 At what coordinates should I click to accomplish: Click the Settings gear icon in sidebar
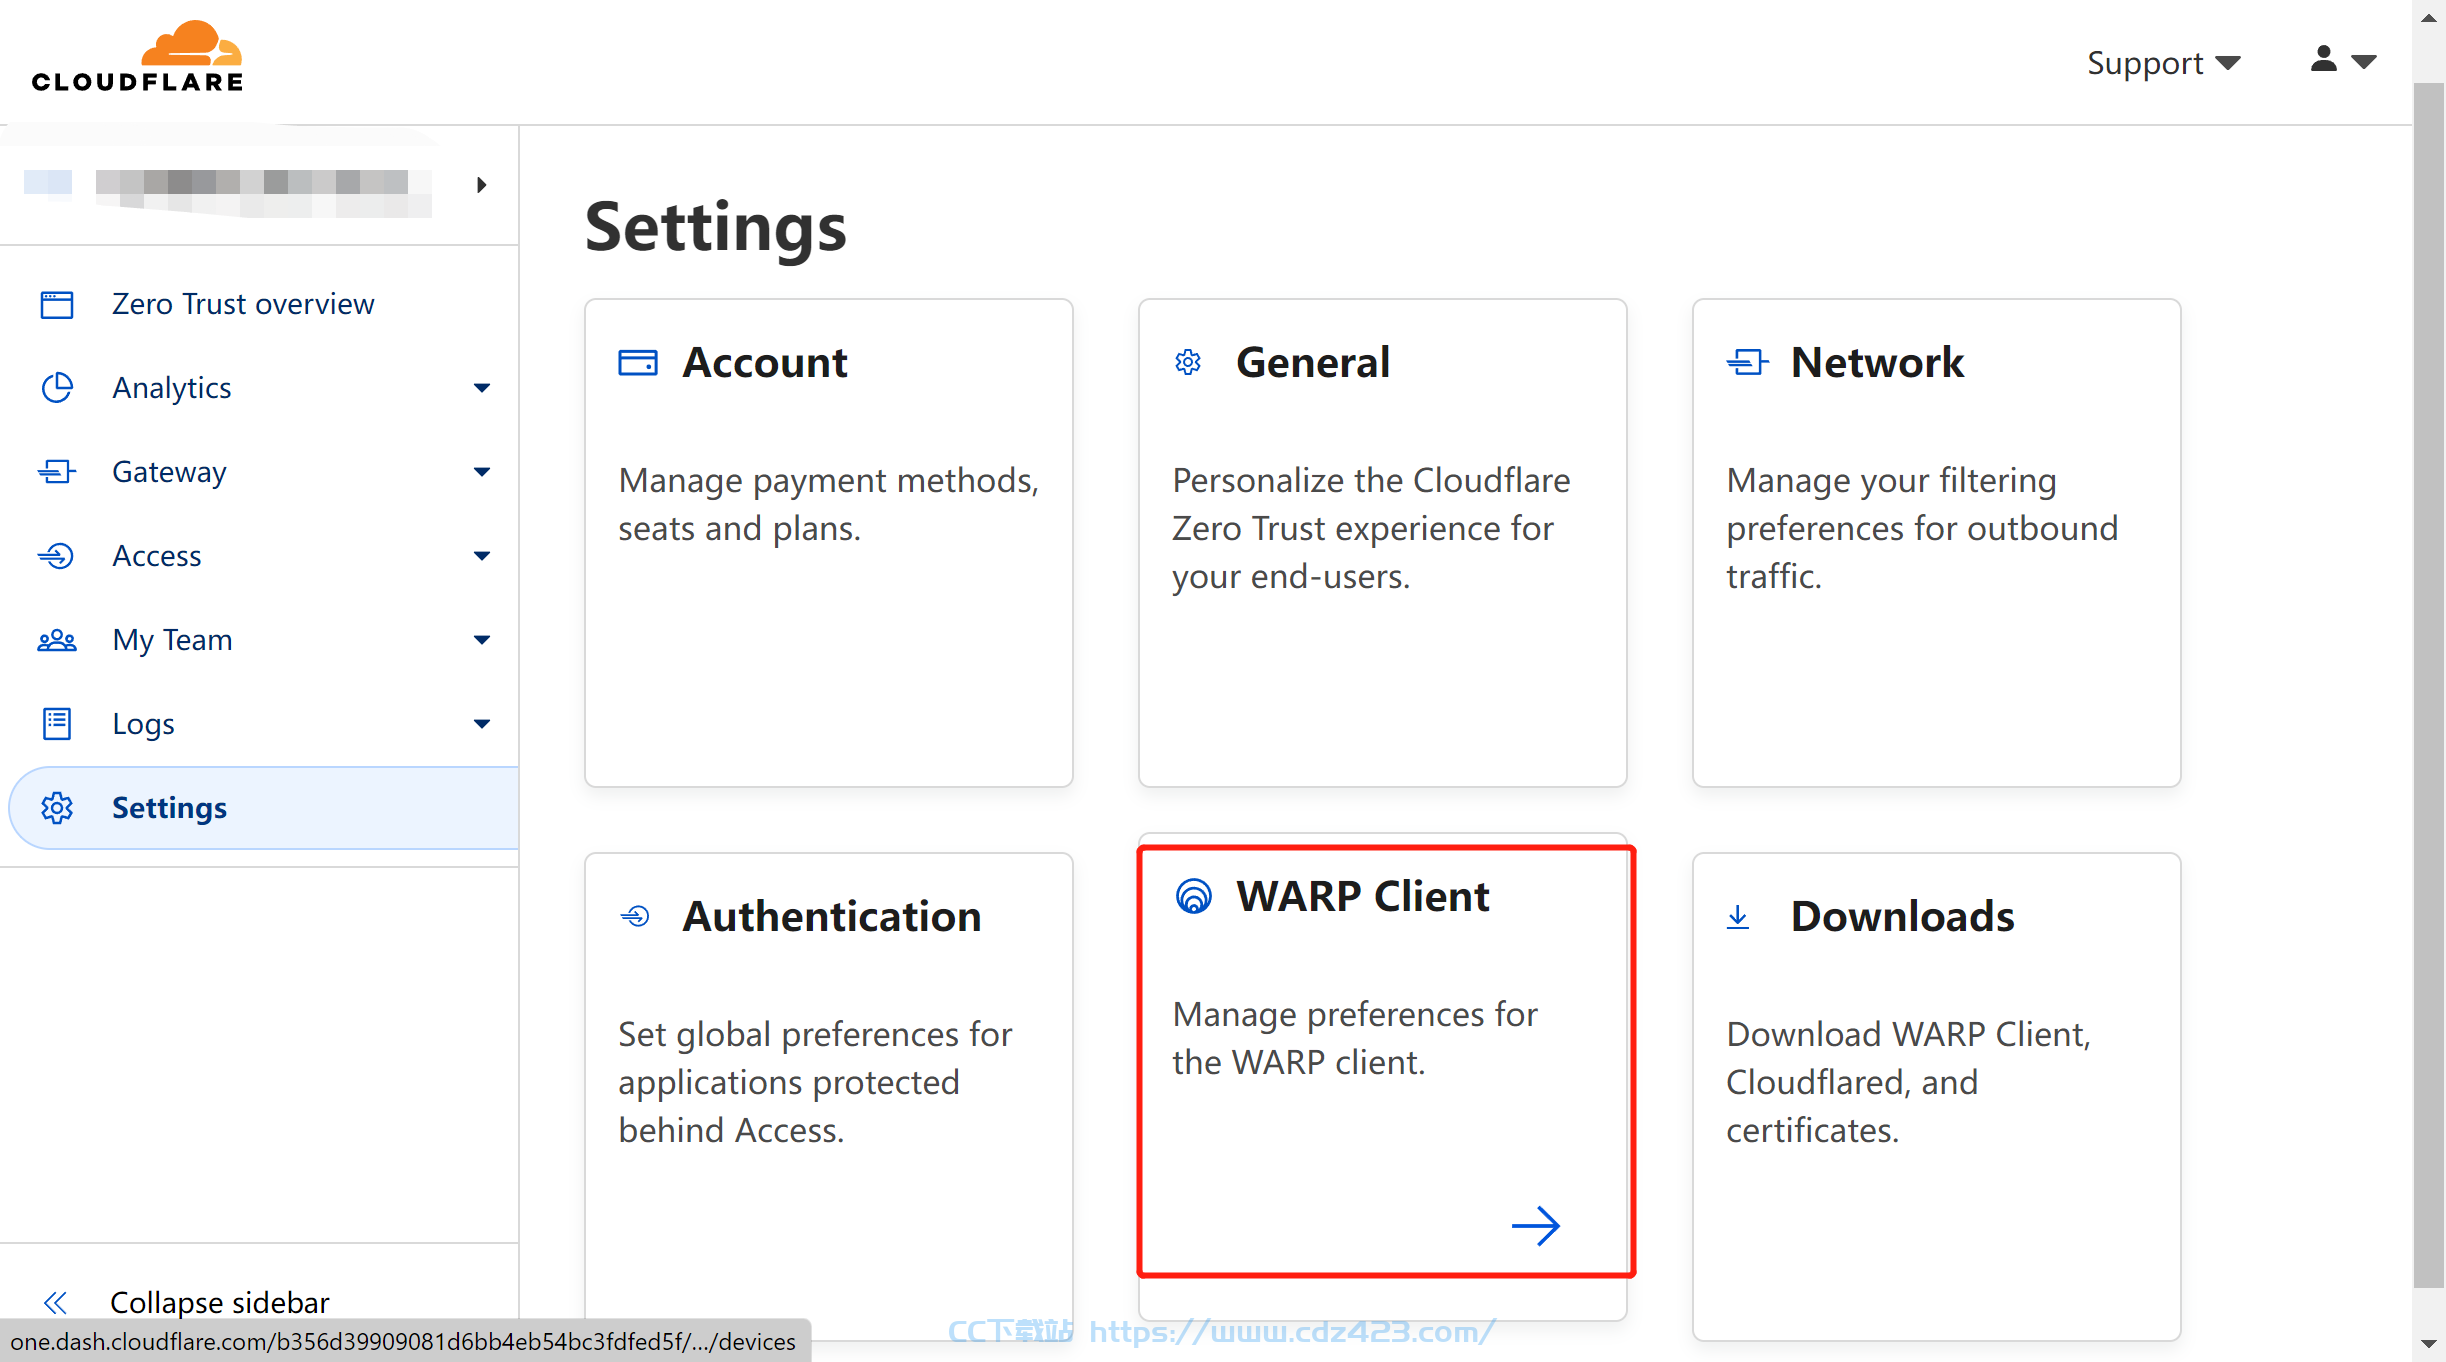(x=57, y=808)
